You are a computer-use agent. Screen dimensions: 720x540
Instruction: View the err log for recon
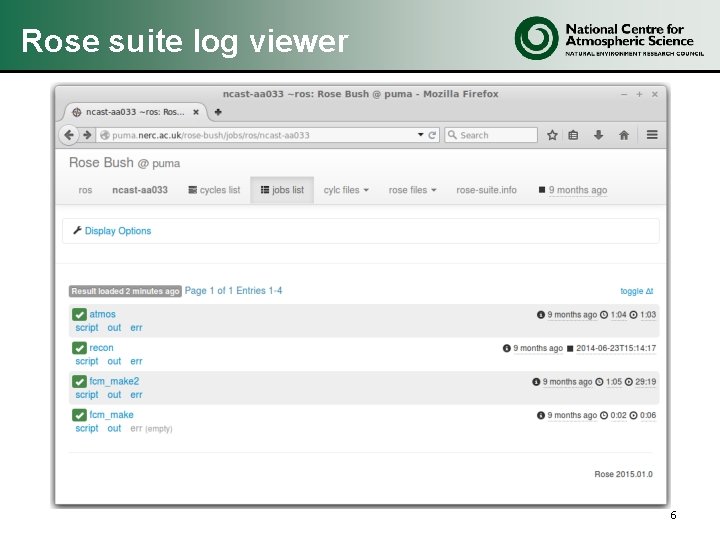click(136, 361)
